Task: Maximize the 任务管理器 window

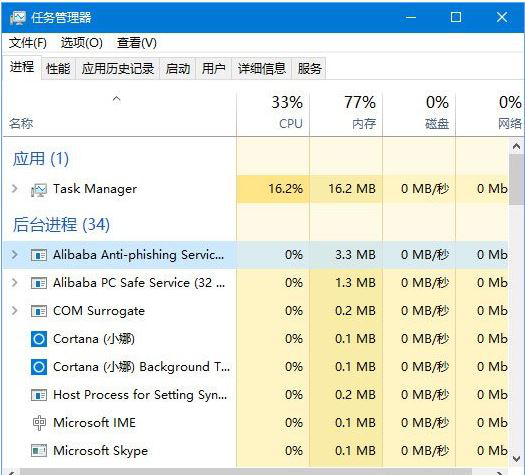Action: coord(456,17)
